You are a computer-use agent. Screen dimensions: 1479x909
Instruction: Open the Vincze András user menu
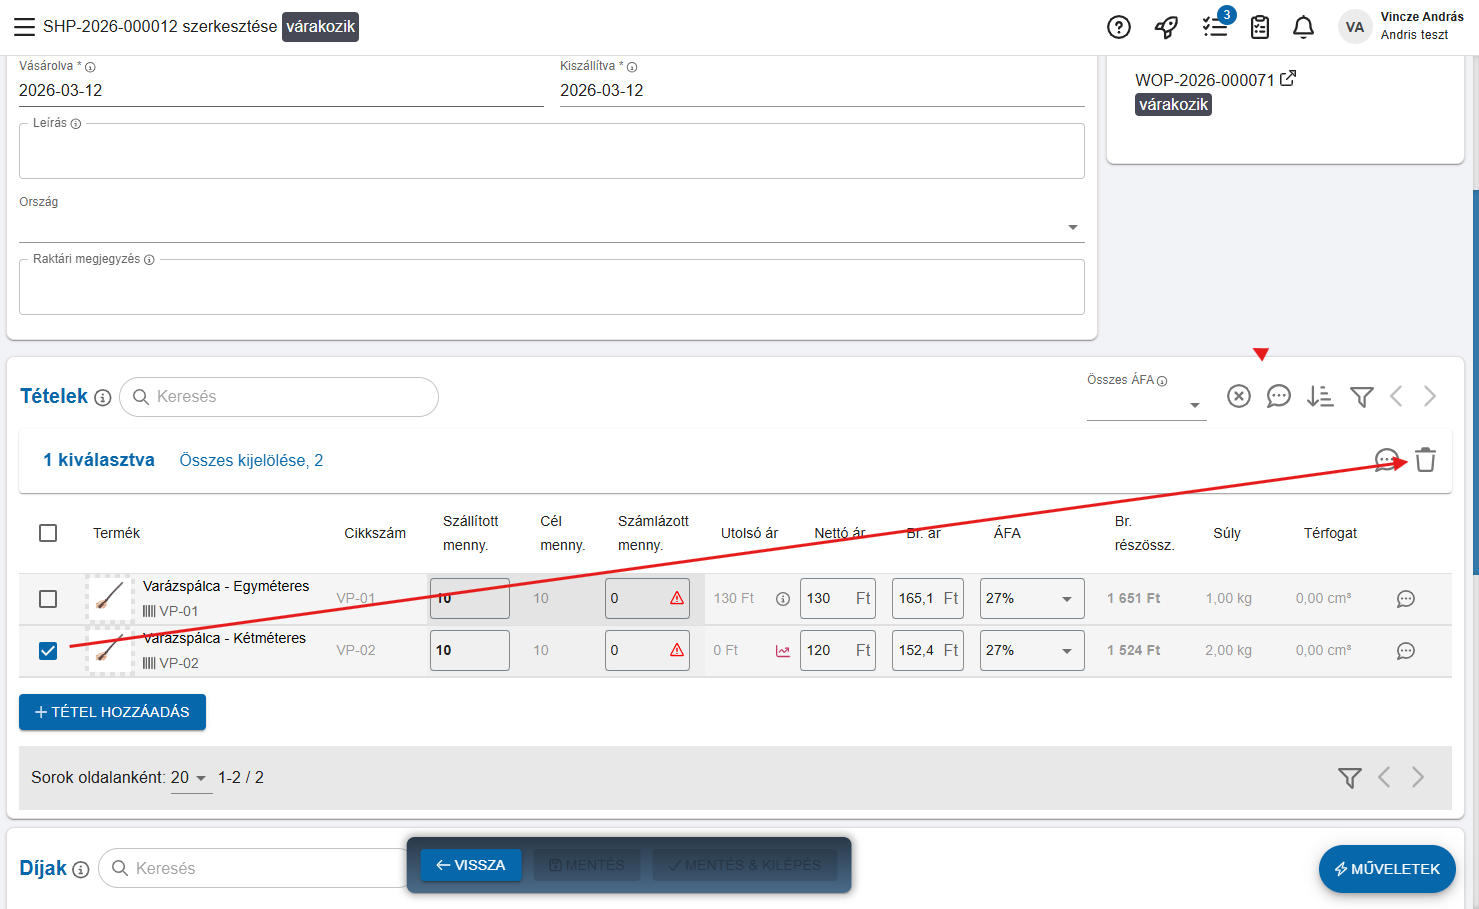coord(1400,27)
